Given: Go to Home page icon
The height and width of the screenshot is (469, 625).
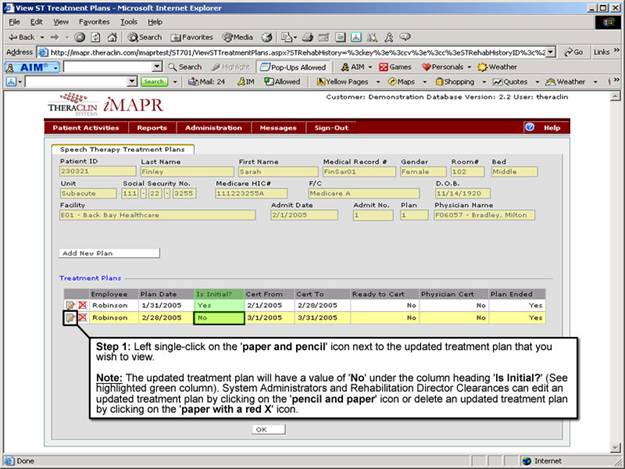Looking at the screenshot, I should [x=112, y=37].
